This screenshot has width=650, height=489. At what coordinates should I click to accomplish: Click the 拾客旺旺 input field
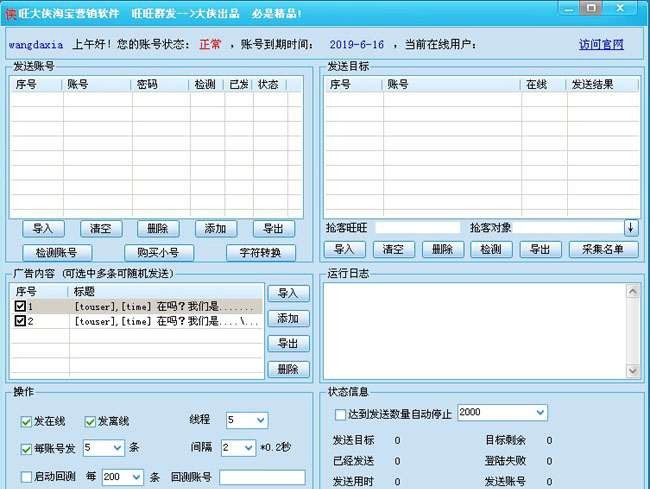417,228
